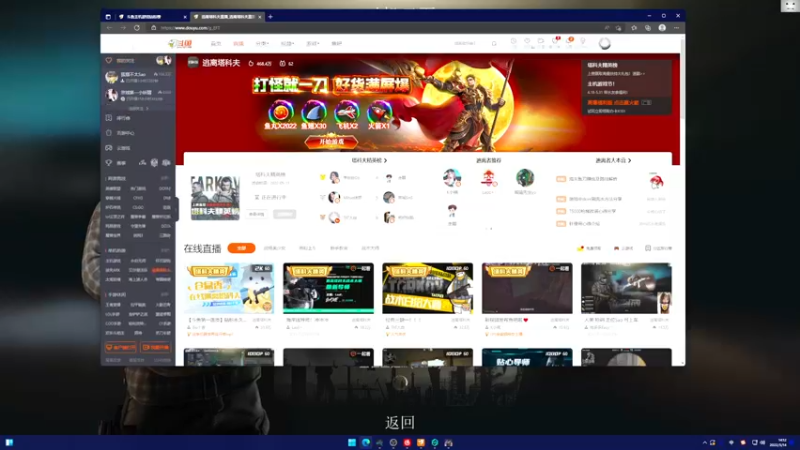Viewport: 800px width, 450px height.
Task: Open the second followed streamer in sidebar
Action: pos(138,95)
